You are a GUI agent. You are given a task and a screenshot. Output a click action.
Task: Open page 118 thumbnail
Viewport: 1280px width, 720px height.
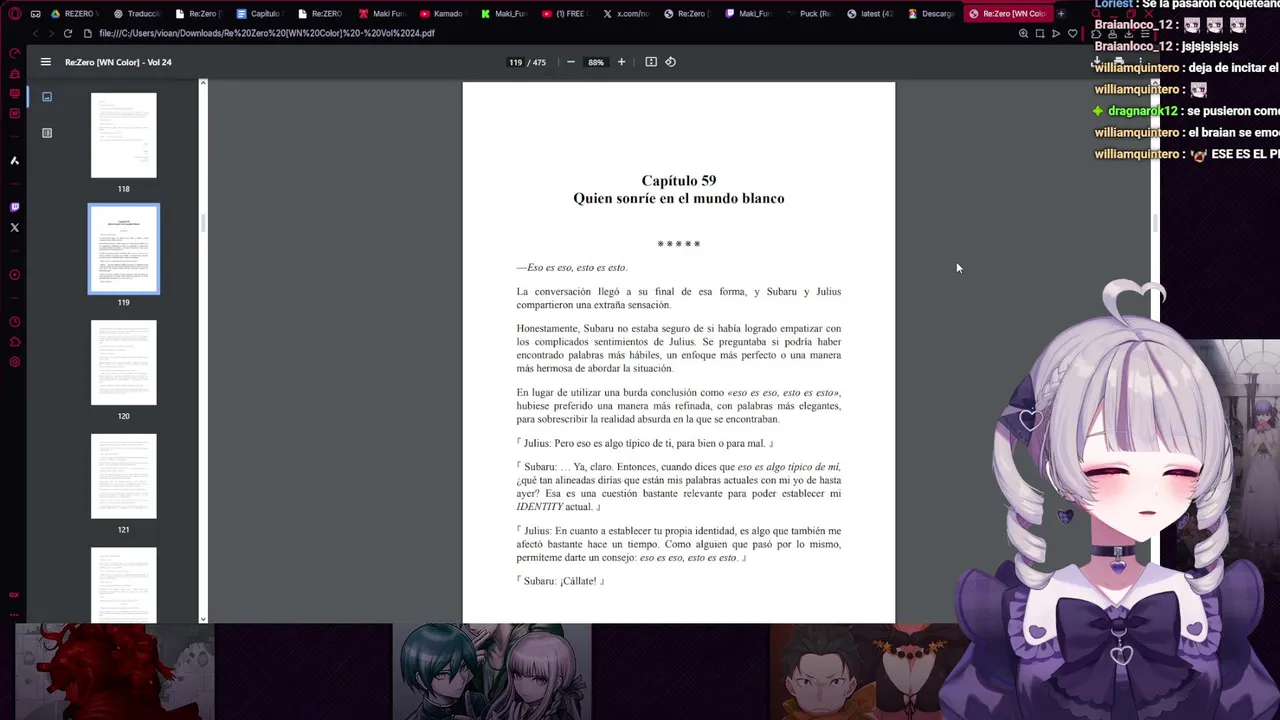click(124, 136)
